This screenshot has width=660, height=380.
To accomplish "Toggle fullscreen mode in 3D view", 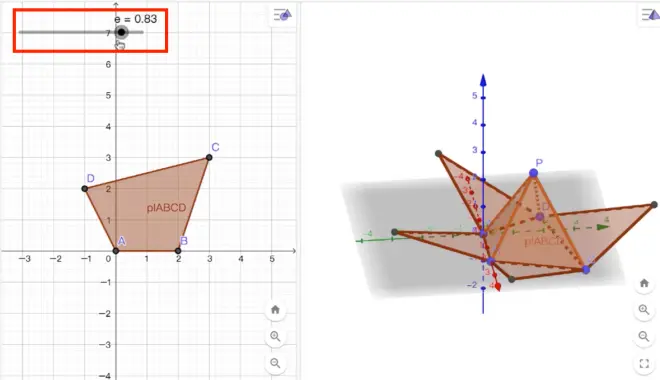I will coord(644,363).
